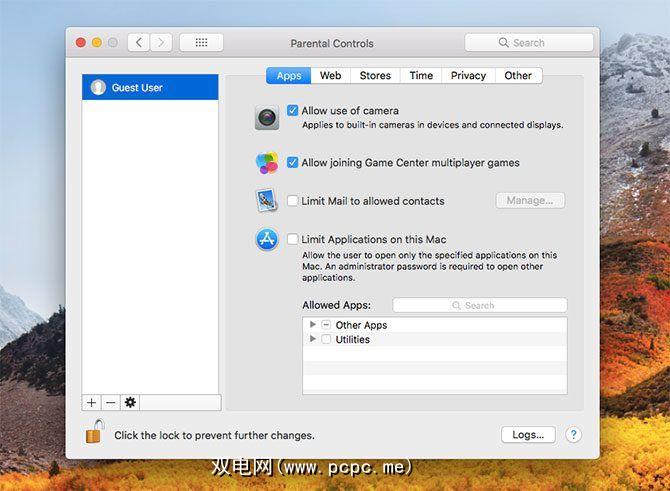The width and height of the screenshot is (670, 491).
Task: Open help with the question mark button
Action: coord(573,435)
